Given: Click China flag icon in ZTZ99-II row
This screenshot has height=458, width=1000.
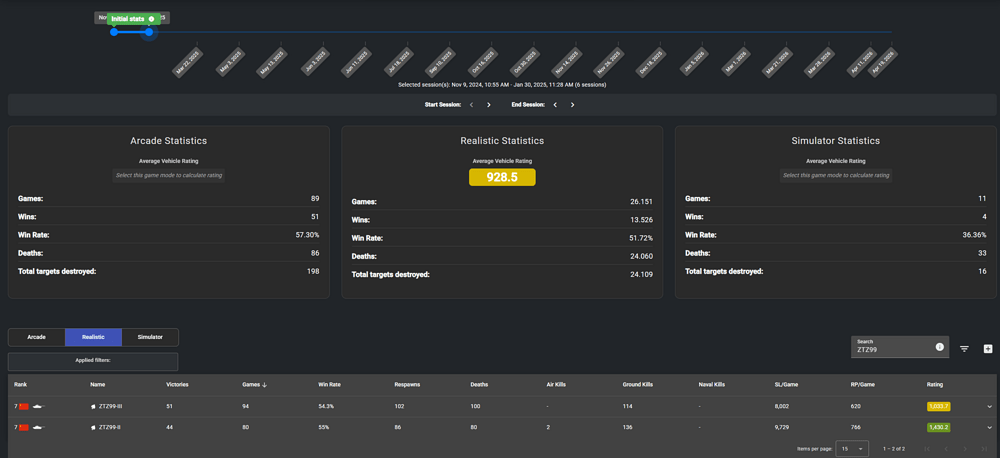Looking at the screenshot, I should [x=24, y=427].
